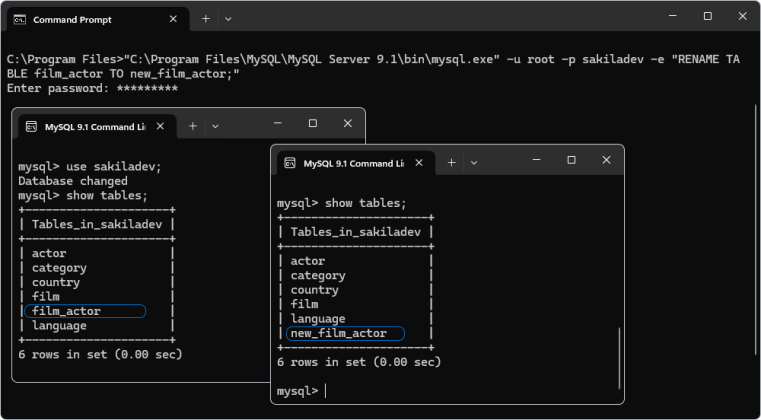Maximize the main Command Prompt window
The image size is (761, 420).
coord(707,17)
